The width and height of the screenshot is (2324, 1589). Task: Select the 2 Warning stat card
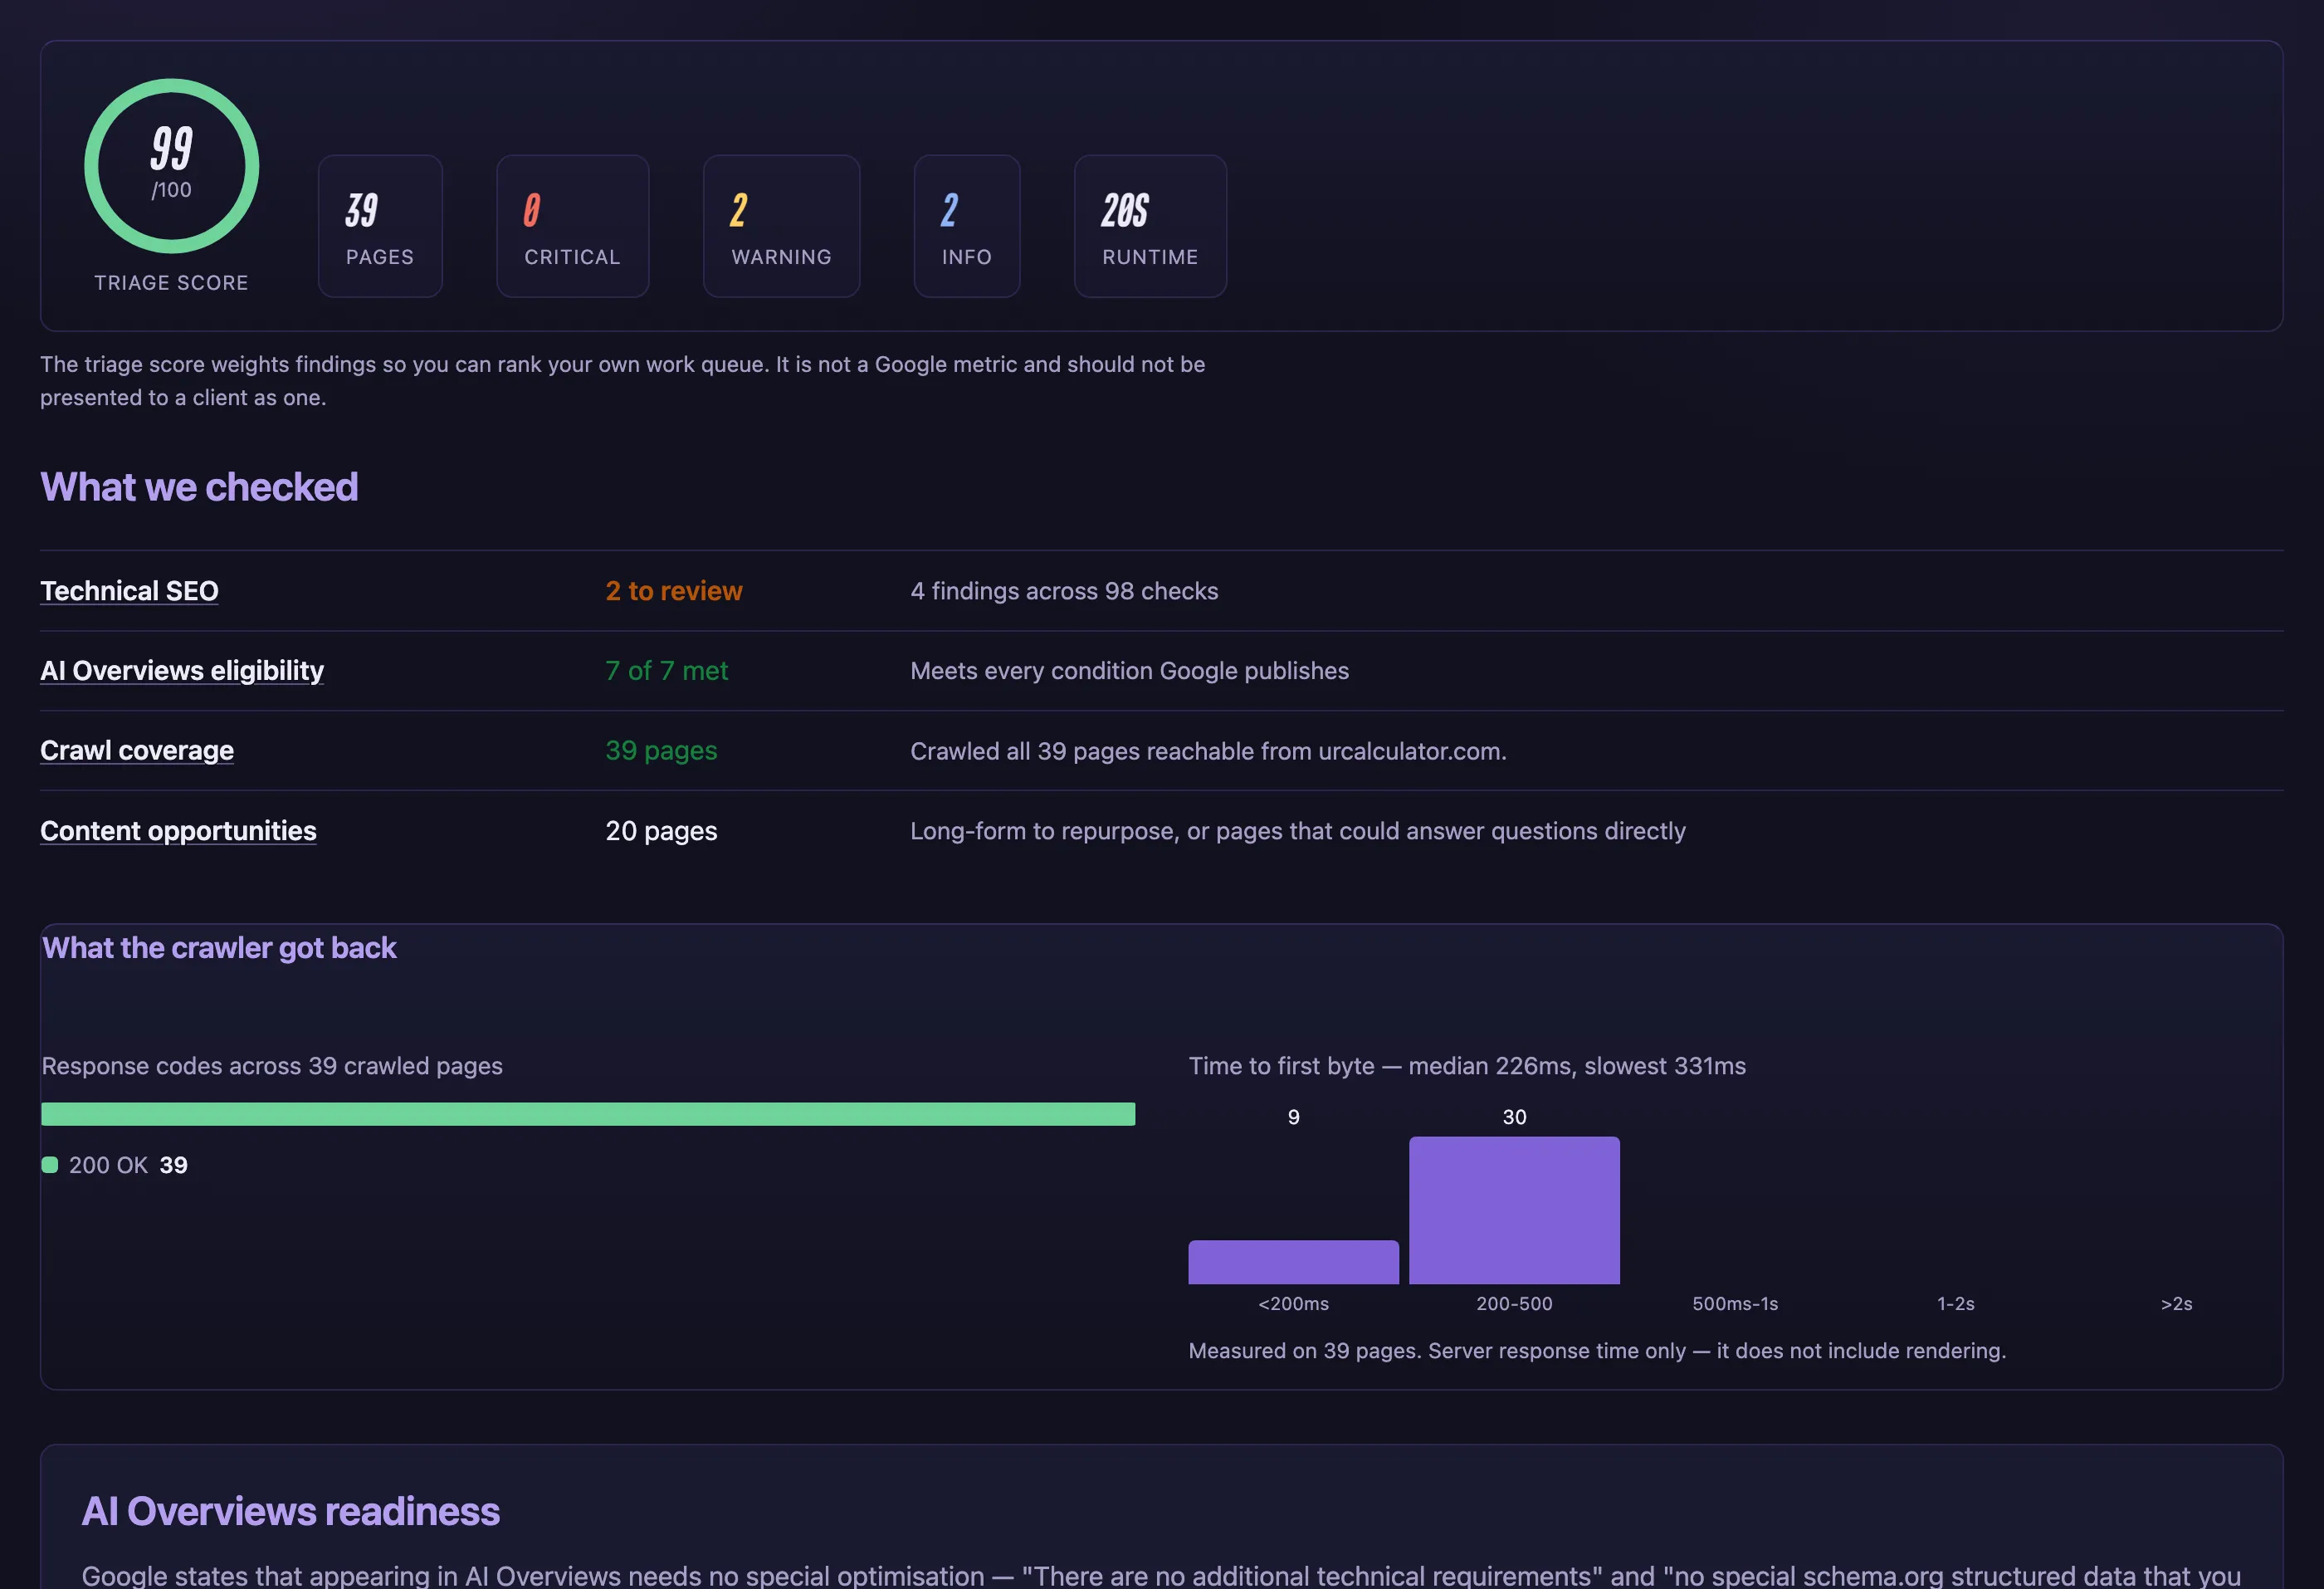782,226
